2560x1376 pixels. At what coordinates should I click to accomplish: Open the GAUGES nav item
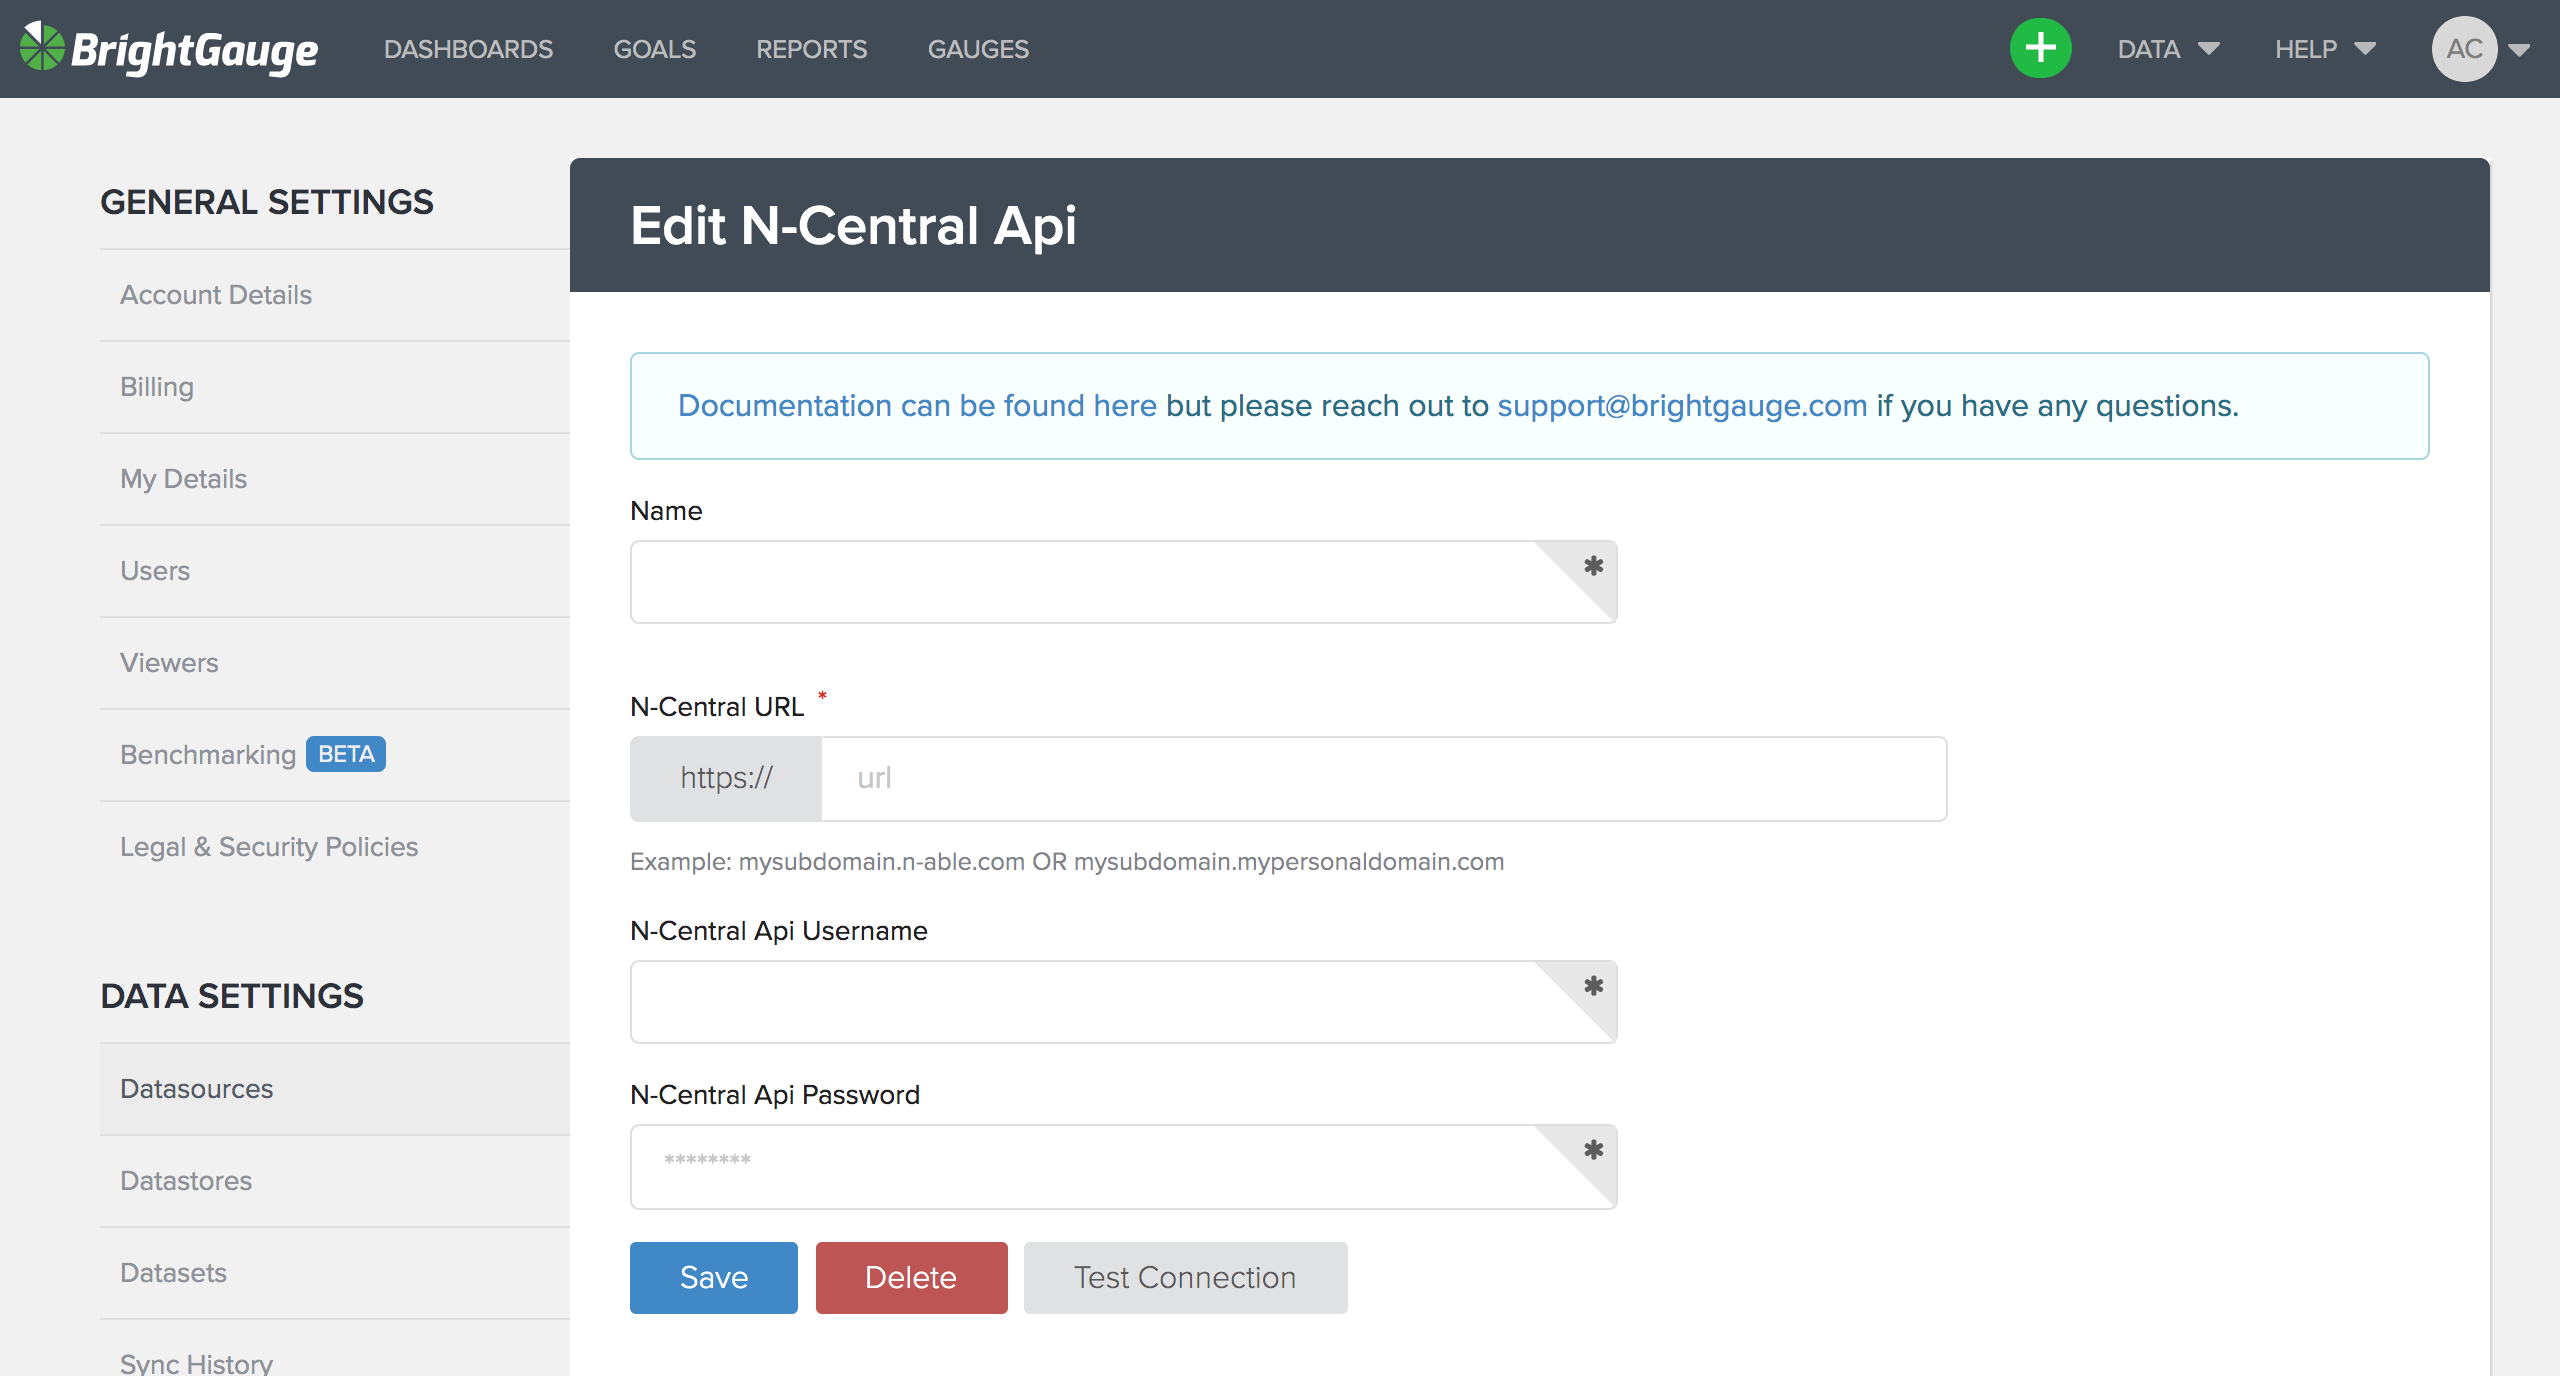978,49
